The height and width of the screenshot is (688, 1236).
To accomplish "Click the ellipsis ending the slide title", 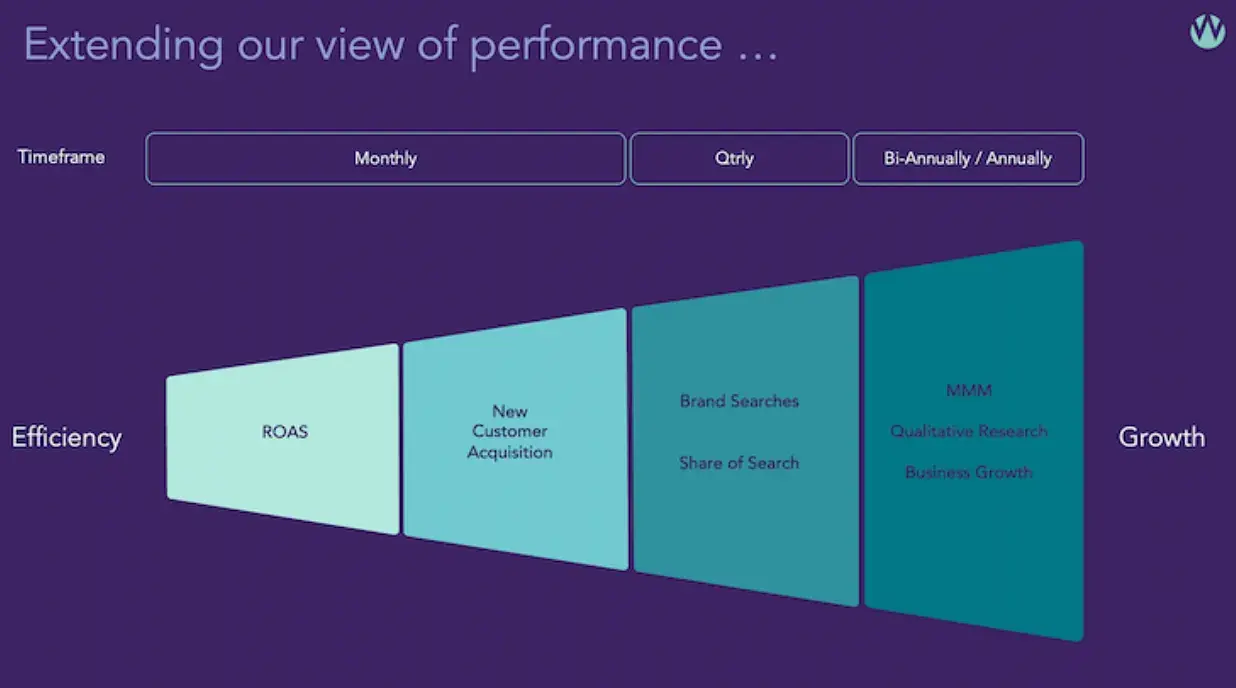I will [757, 48].
